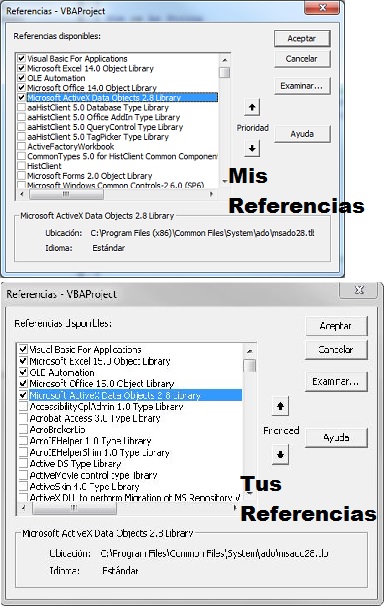
Task: Check ActiveMovie control type library
Action: (23, 475)
